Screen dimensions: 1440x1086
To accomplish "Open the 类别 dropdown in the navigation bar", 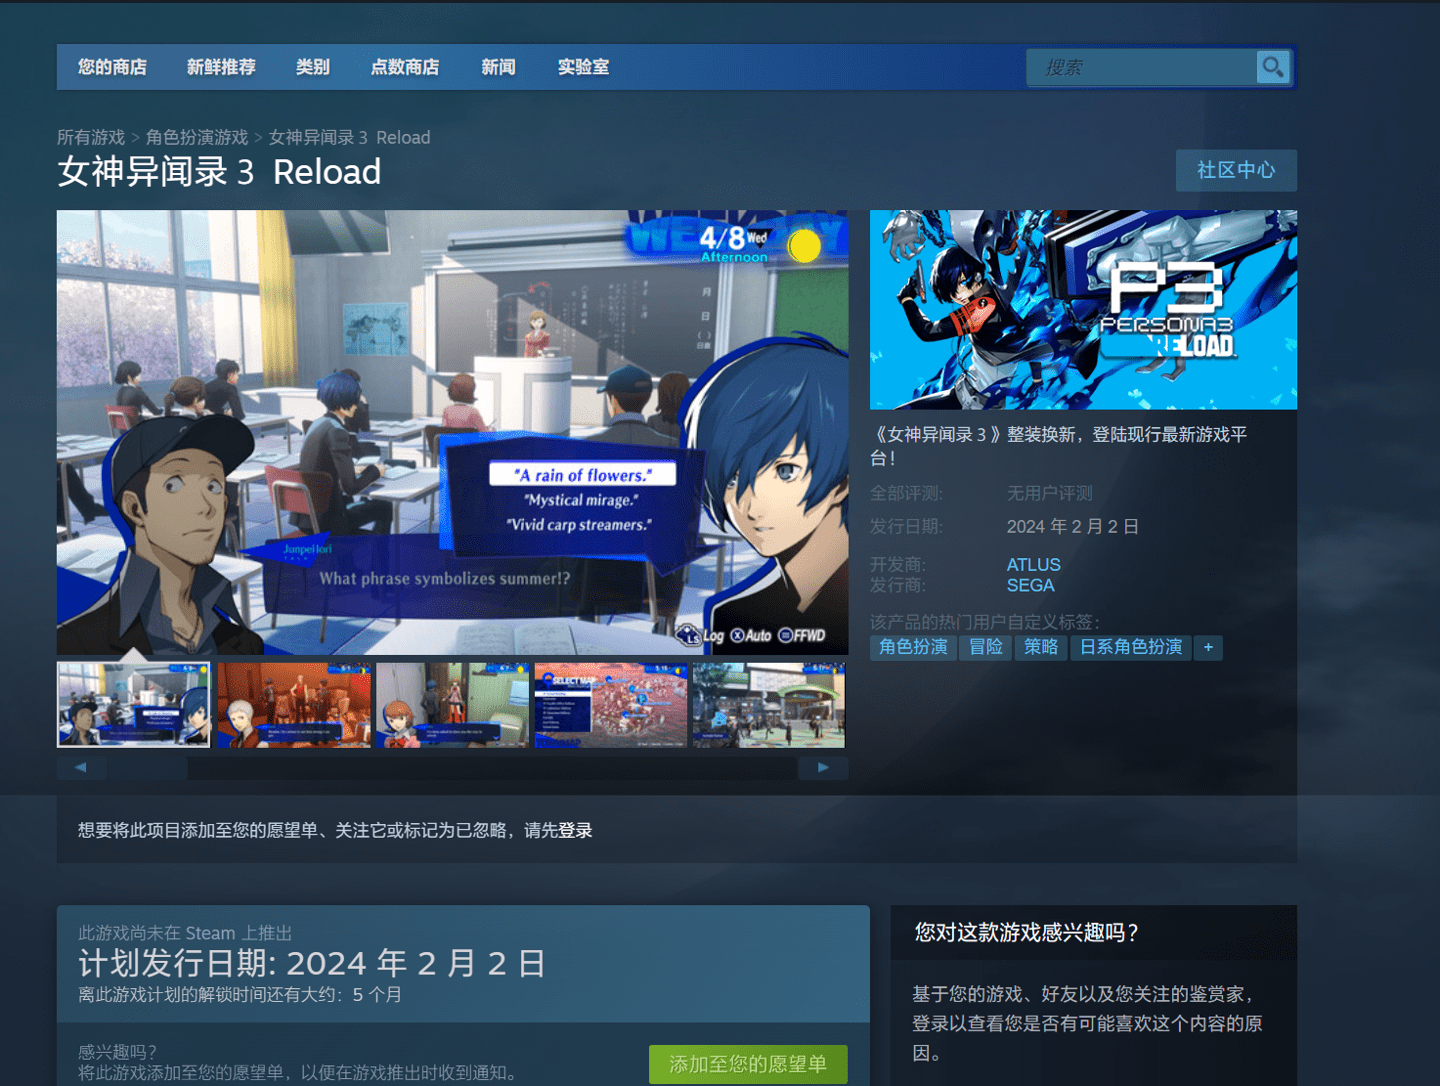I will (x=312, y=67).
